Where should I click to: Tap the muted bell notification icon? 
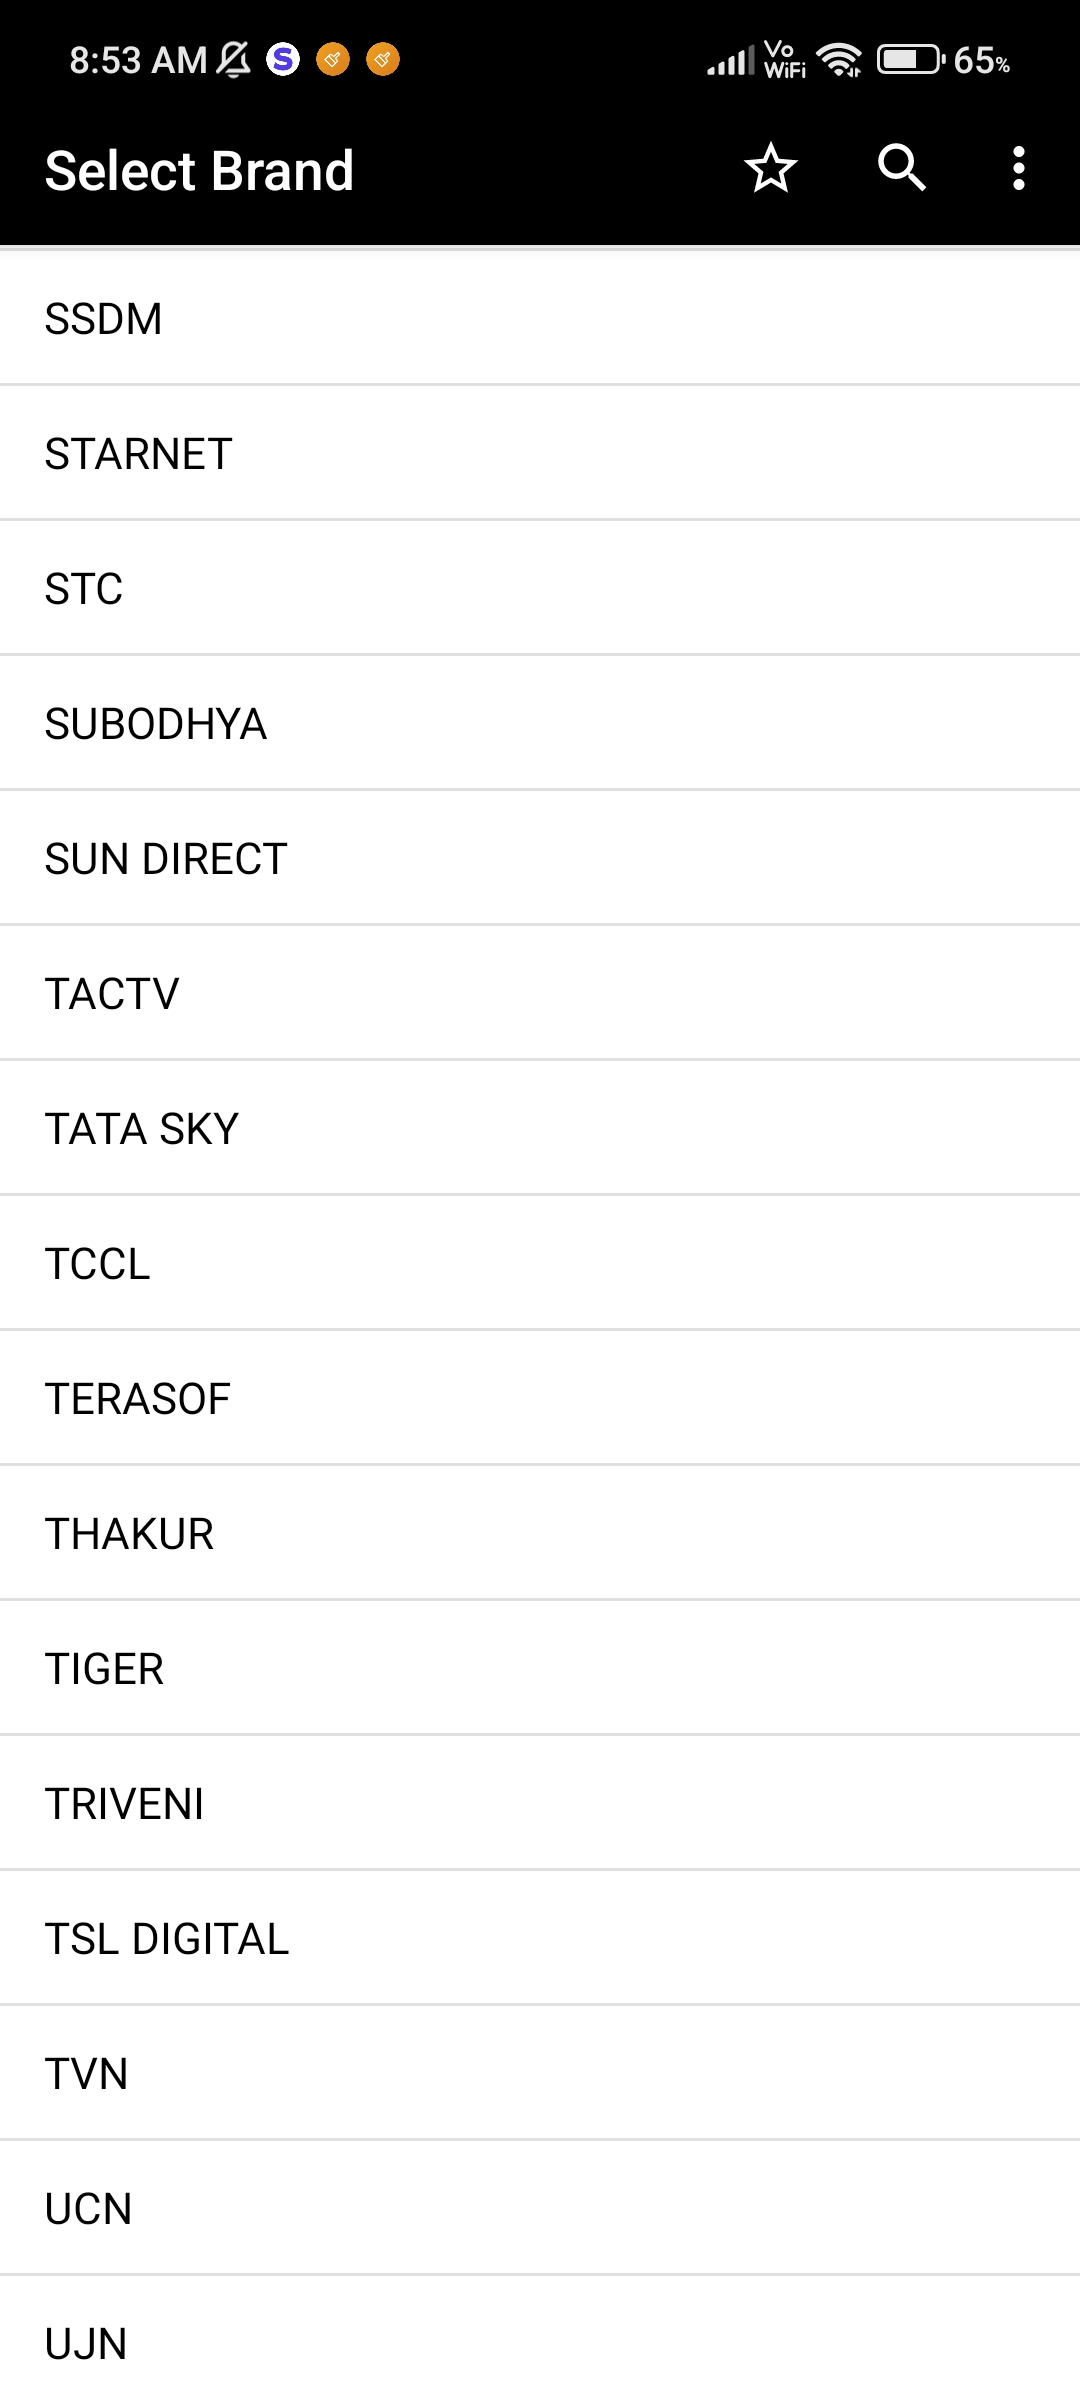pyautogui.click(x=234, y=60)
